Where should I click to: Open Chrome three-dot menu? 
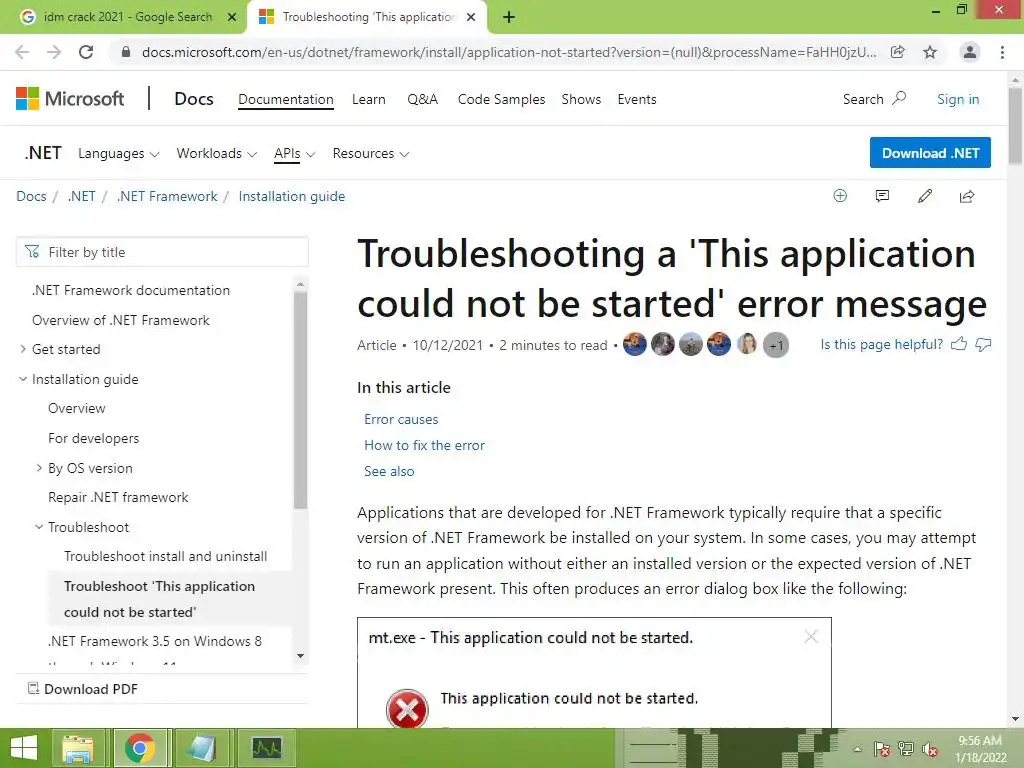1002,52
